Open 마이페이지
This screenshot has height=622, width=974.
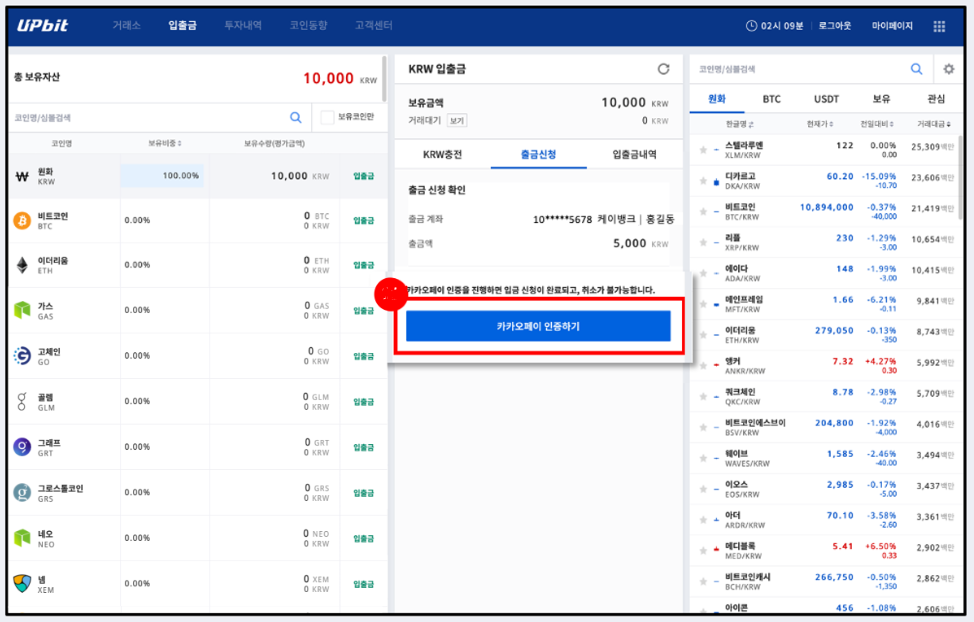[x=892, y=25]
